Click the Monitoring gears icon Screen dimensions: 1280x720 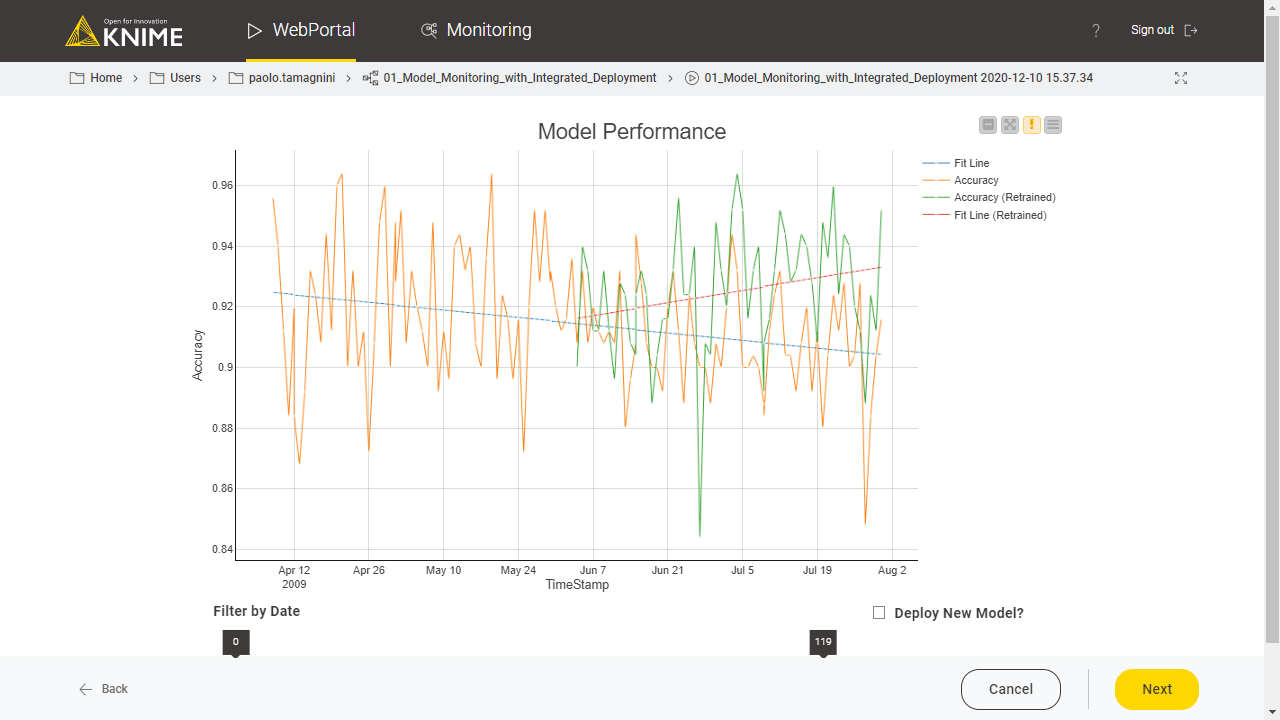pos(429,30)
